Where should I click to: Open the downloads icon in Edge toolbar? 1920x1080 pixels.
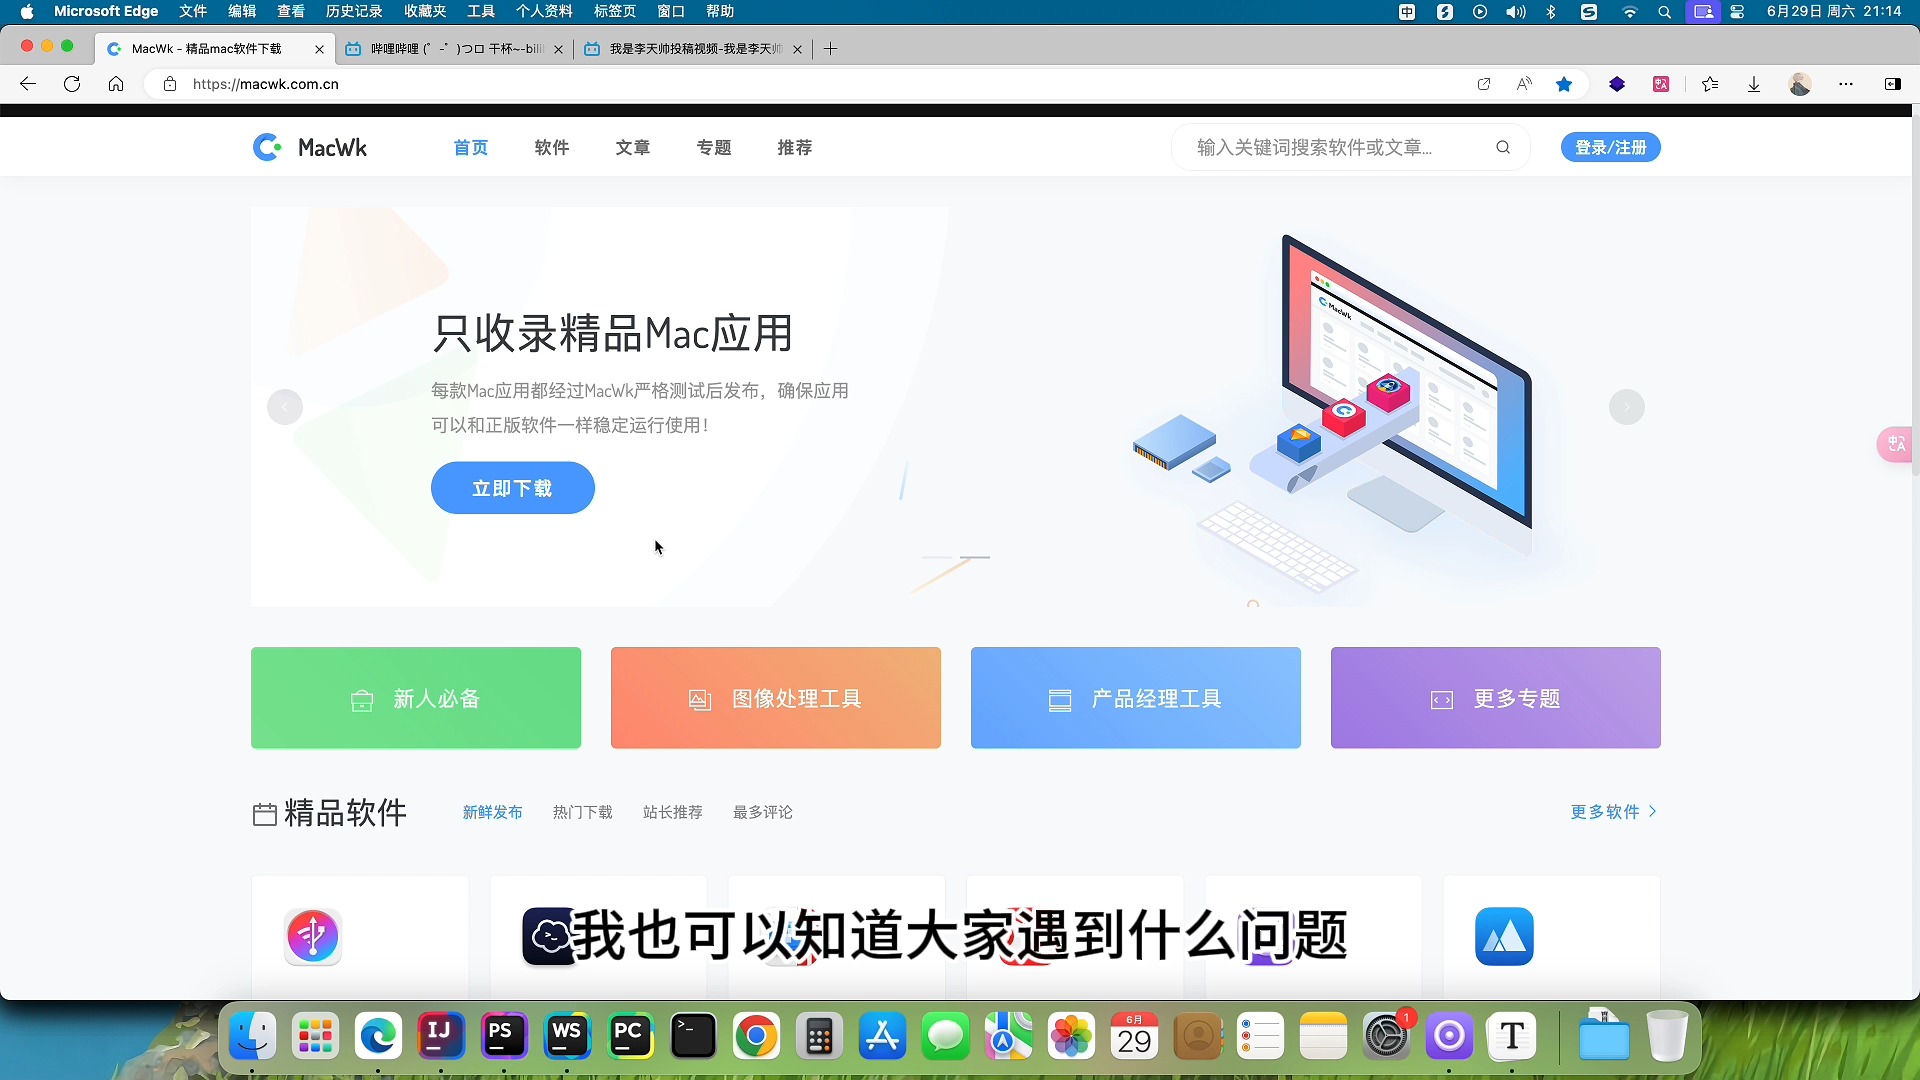point(1754,84)
